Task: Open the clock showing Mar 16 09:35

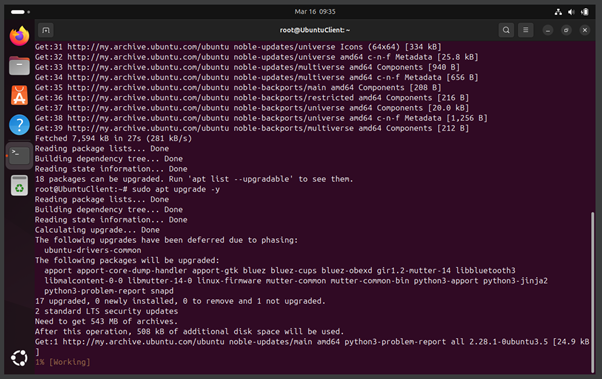Action: [315, 12]
